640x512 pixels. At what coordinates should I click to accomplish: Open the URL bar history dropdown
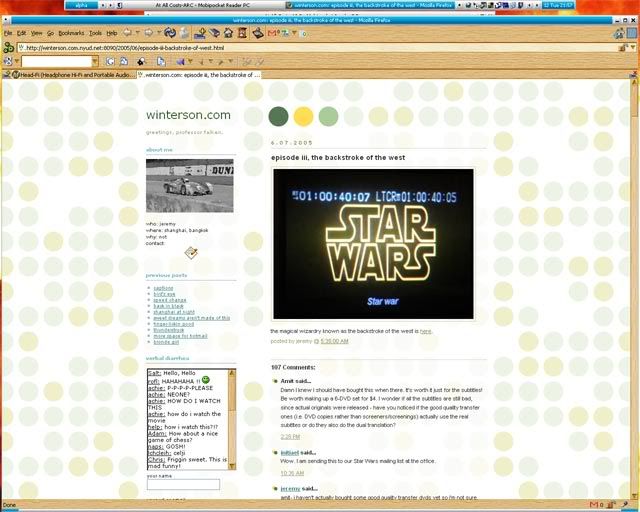coord(633,48)
